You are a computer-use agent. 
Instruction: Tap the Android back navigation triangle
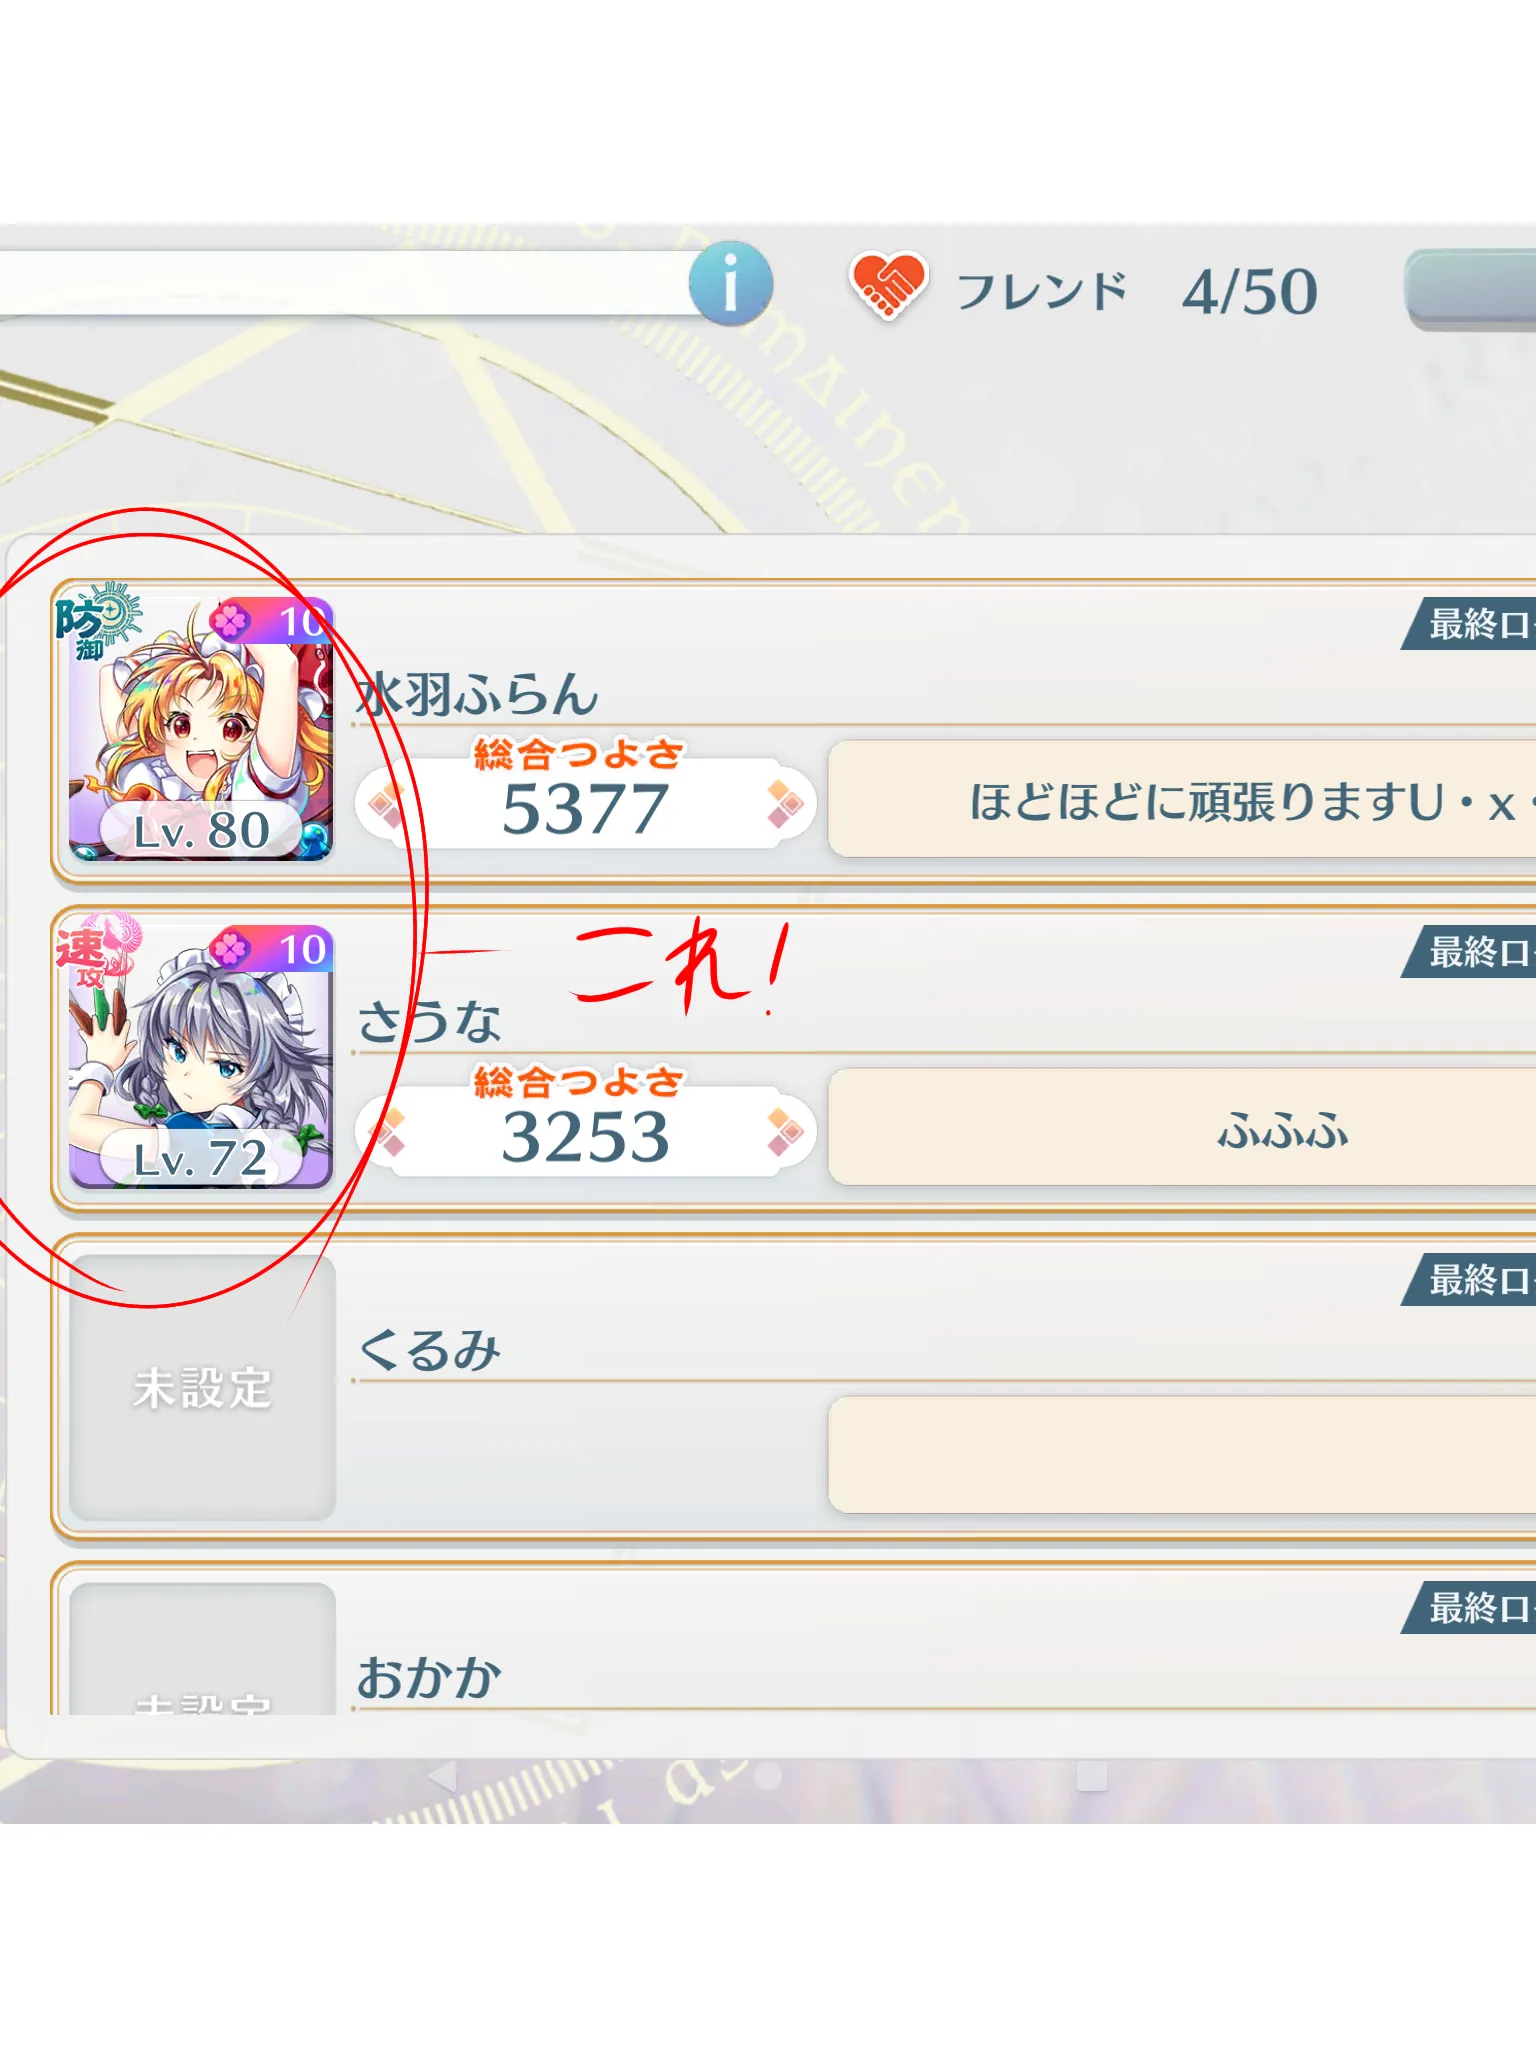pos(441,1776)
